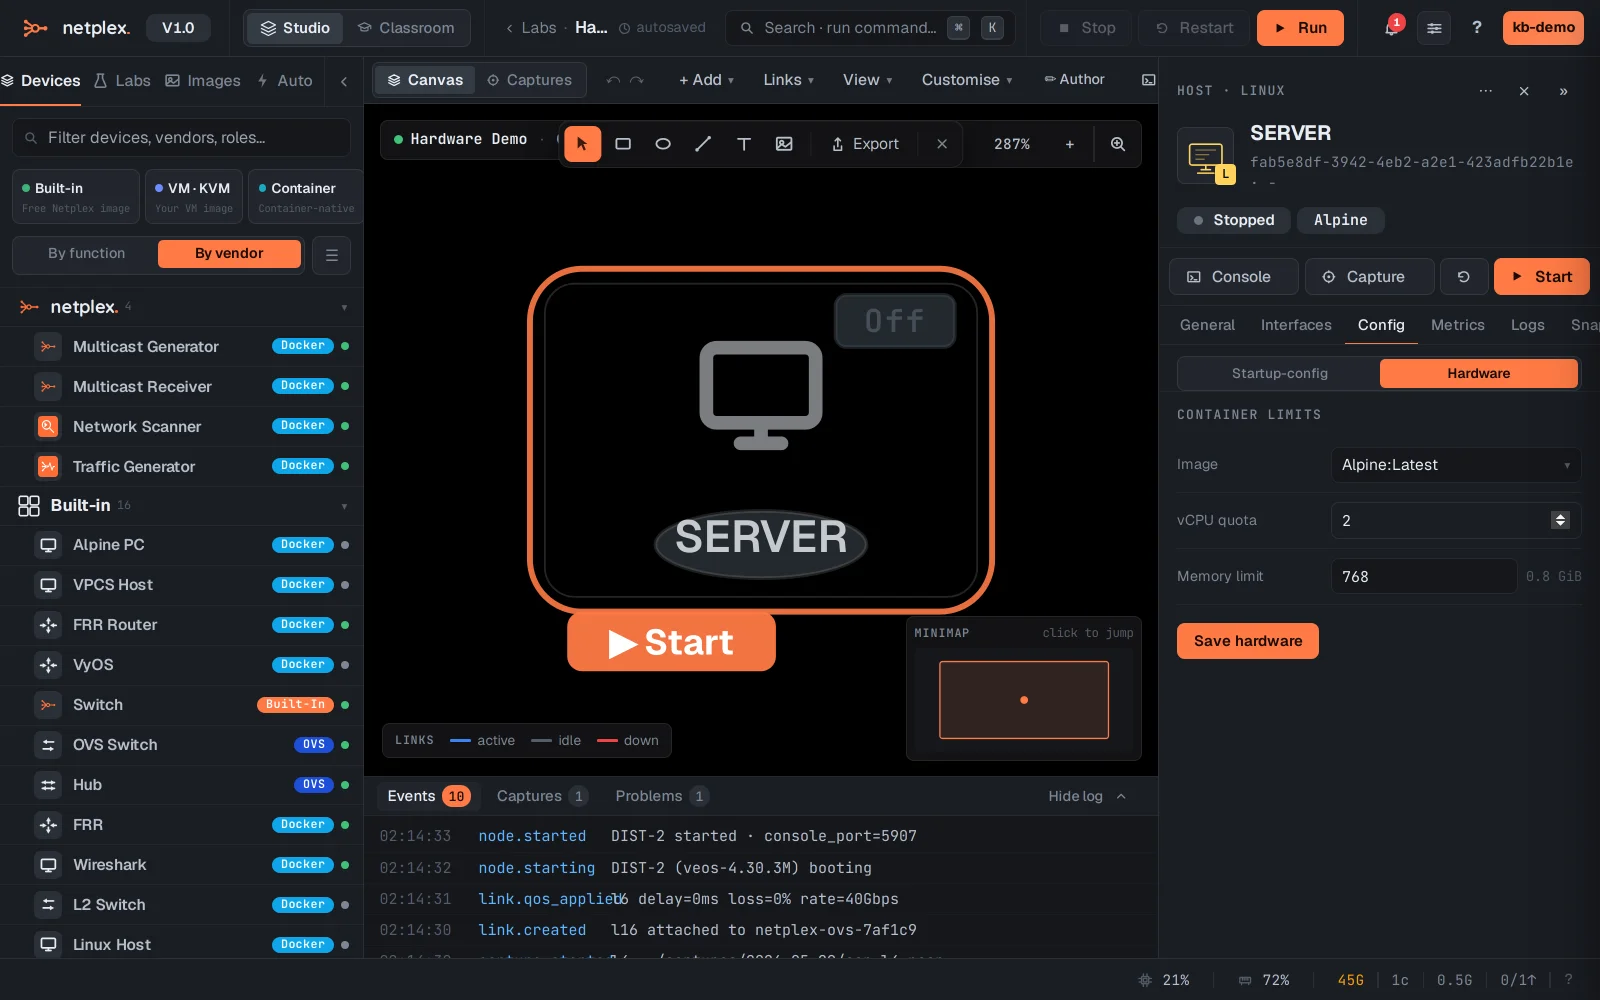This screenshot has width=1600, height=1000.
Task: Collapse the Built-in device group
Action: coord(344,507)
